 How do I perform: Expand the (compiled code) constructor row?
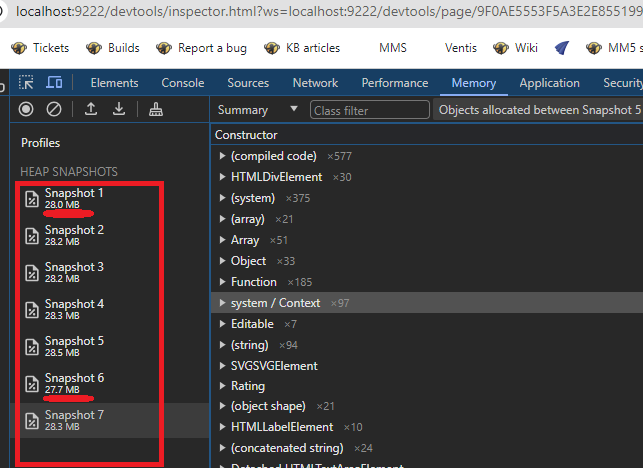pos(222,156)
